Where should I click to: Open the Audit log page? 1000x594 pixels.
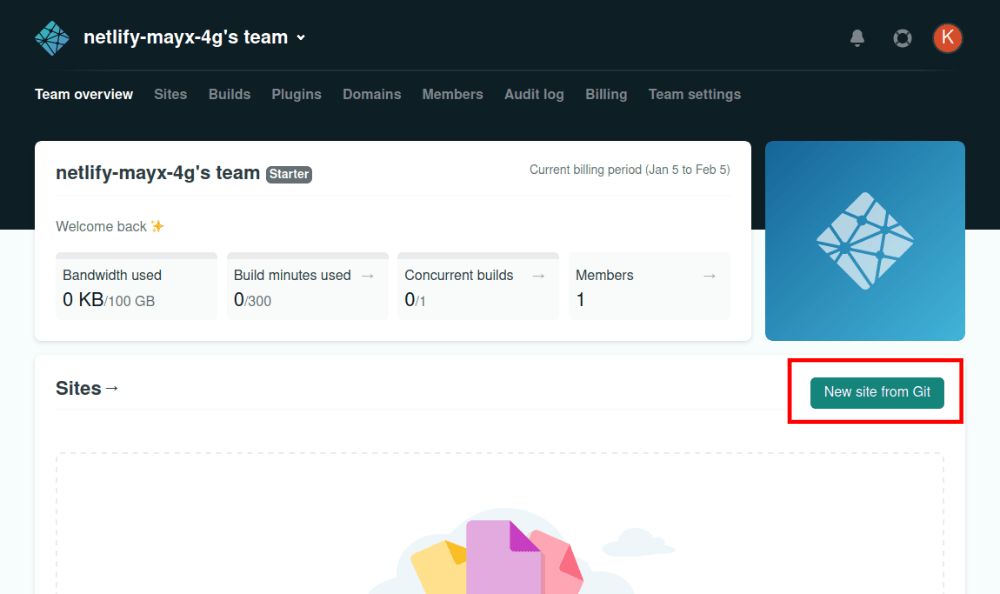(534, 94)
